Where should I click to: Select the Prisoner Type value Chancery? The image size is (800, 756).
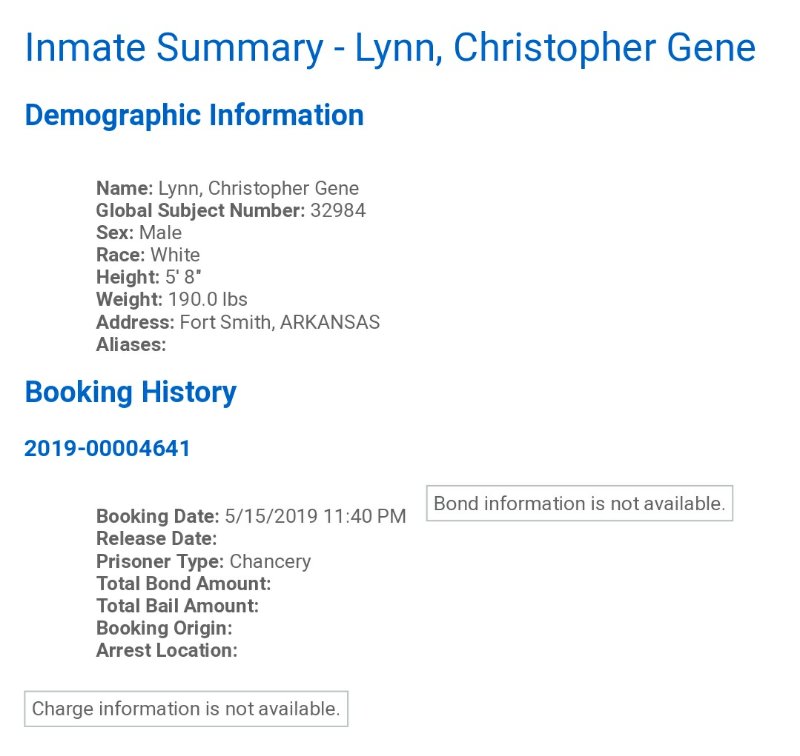point(270,561)
